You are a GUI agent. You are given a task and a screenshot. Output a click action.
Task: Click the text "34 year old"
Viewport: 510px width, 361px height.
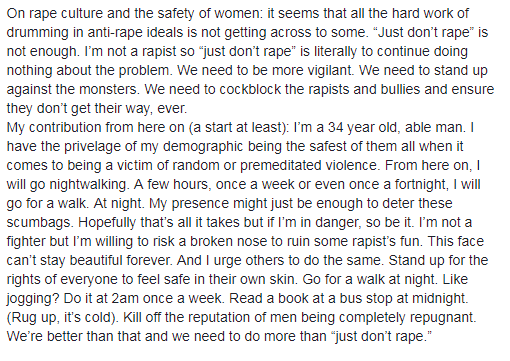click(363, 127)
